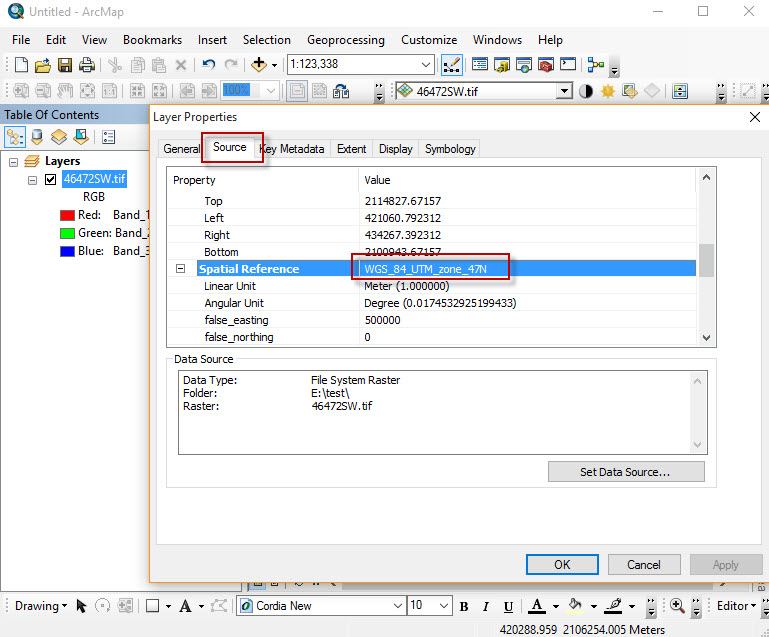Screen dimensions: 769x637
Task: Switch to the Display tab
Action: click(x=395, y=149)
